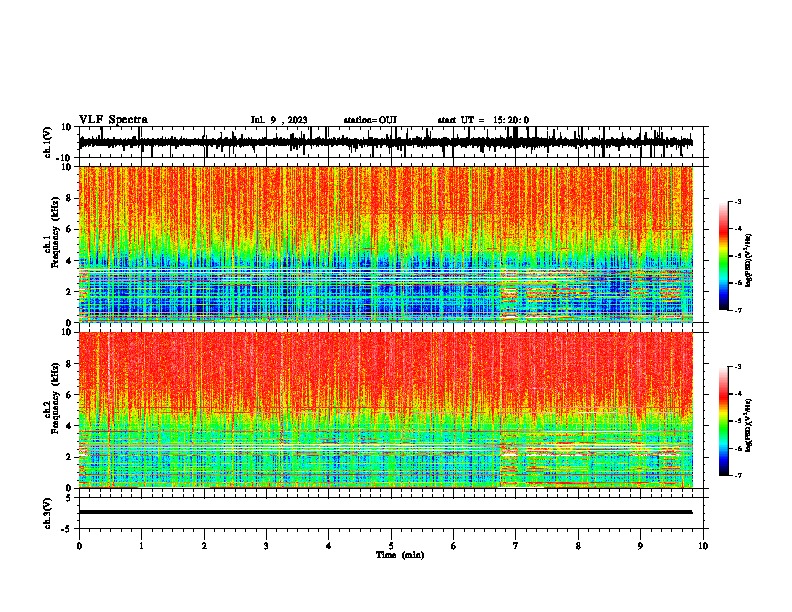
Task: Click the log(PSD) label beside ch.1 color scale
Action: point(748,260)
